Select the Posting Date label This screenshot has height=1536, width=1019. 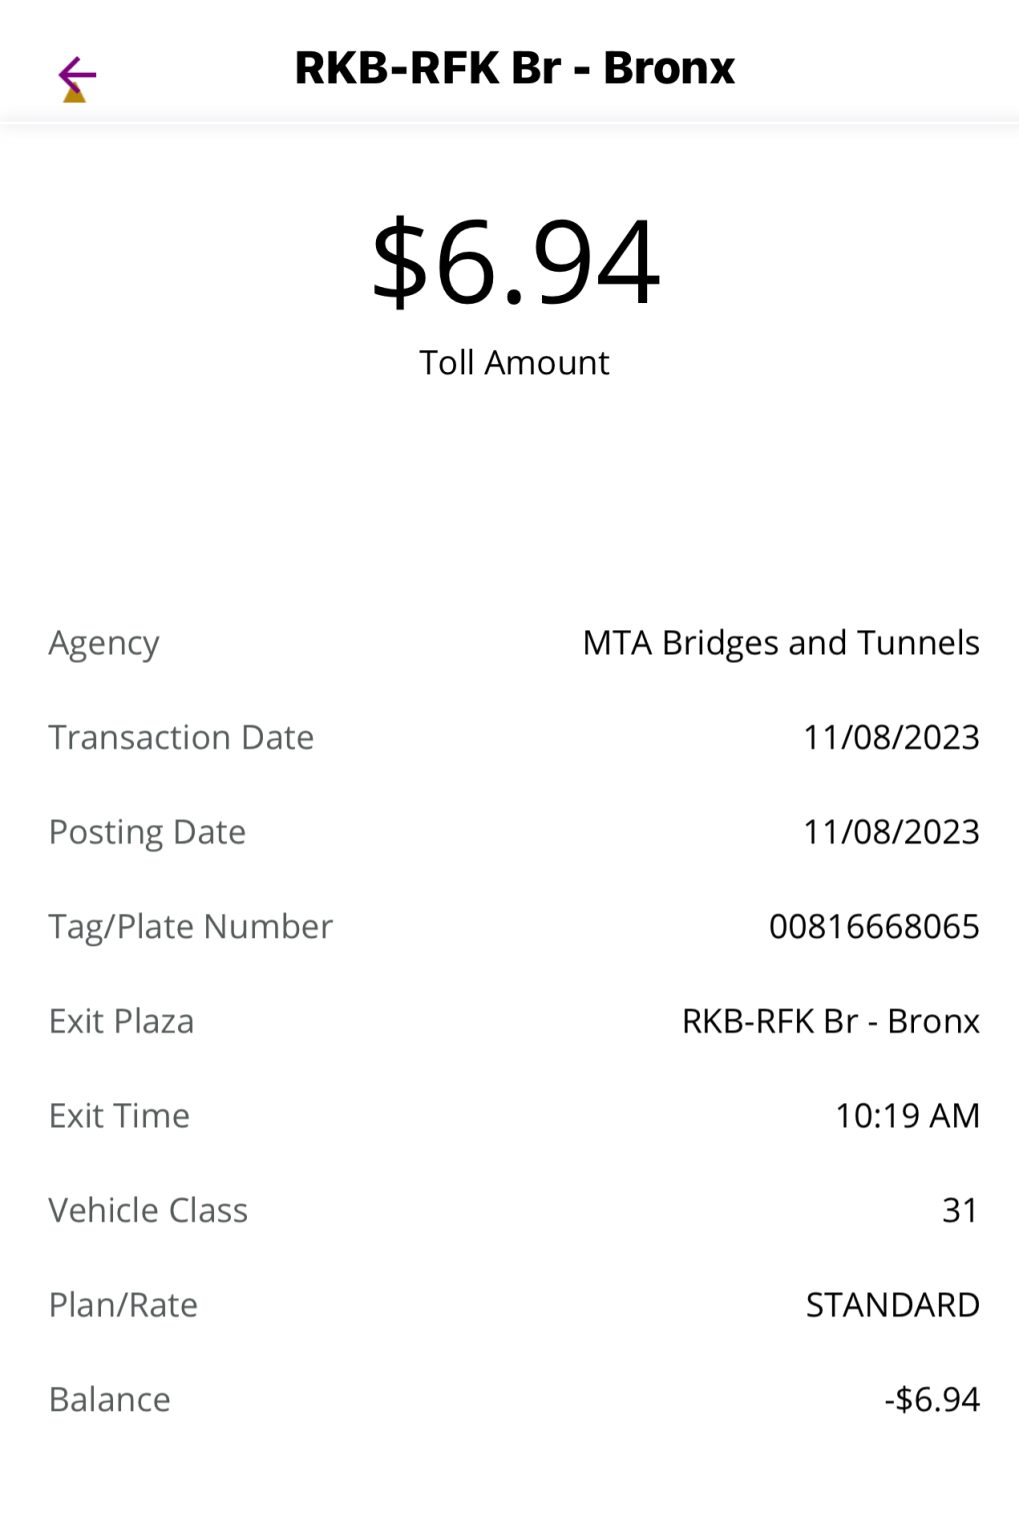coord(147,832)
